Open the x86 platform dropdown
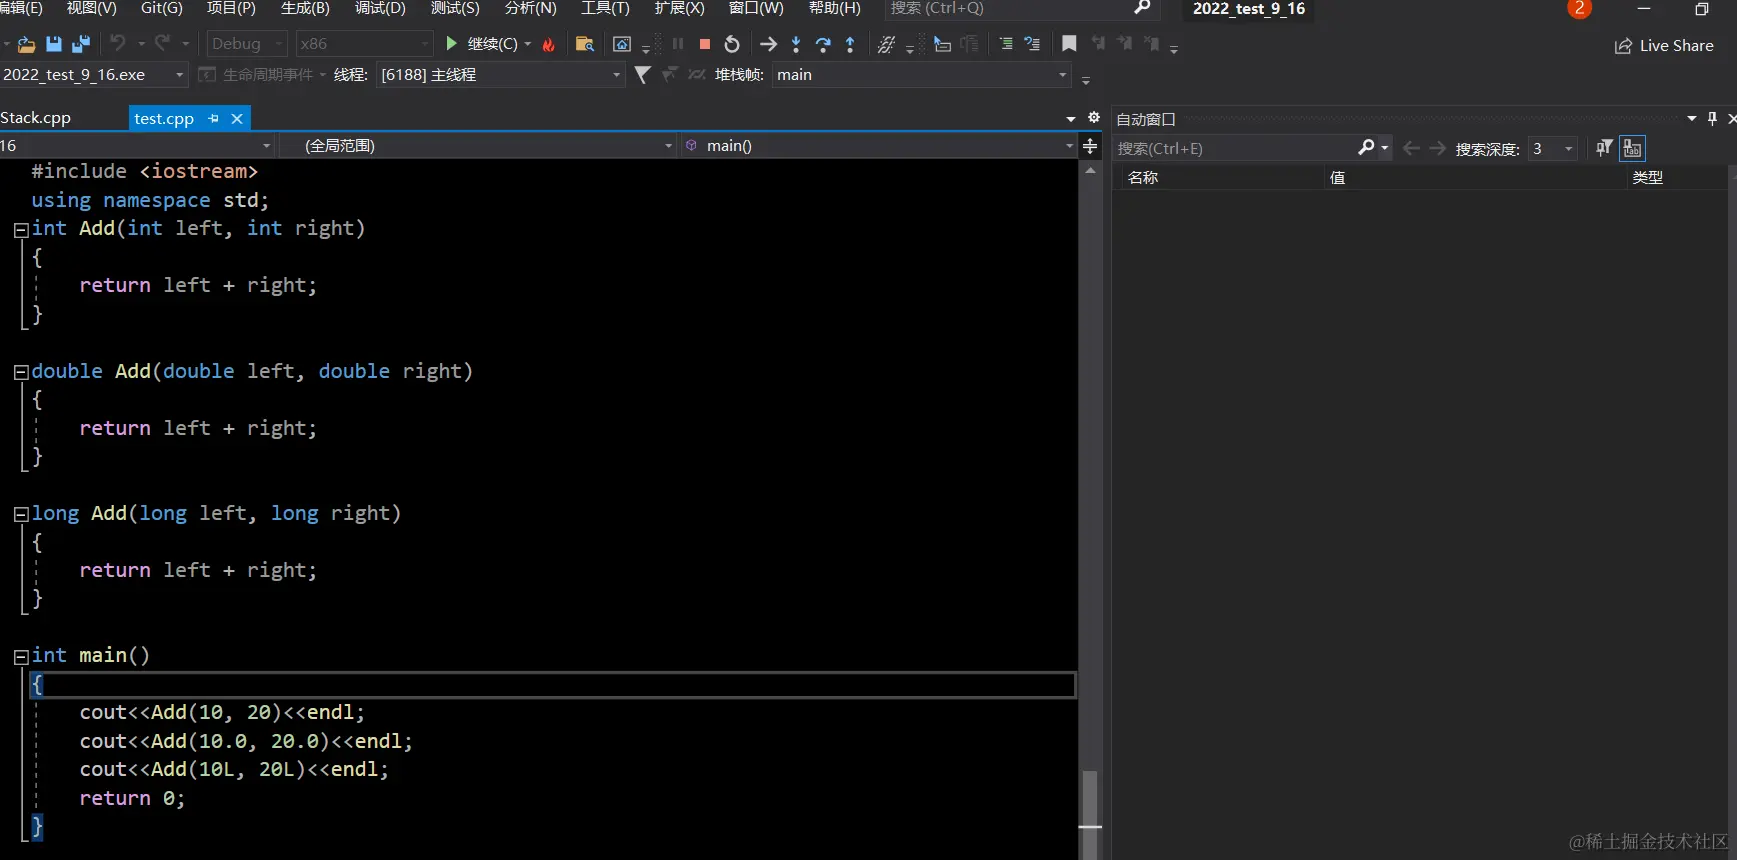The image size is (1737, 860). [x=364, y=44]
